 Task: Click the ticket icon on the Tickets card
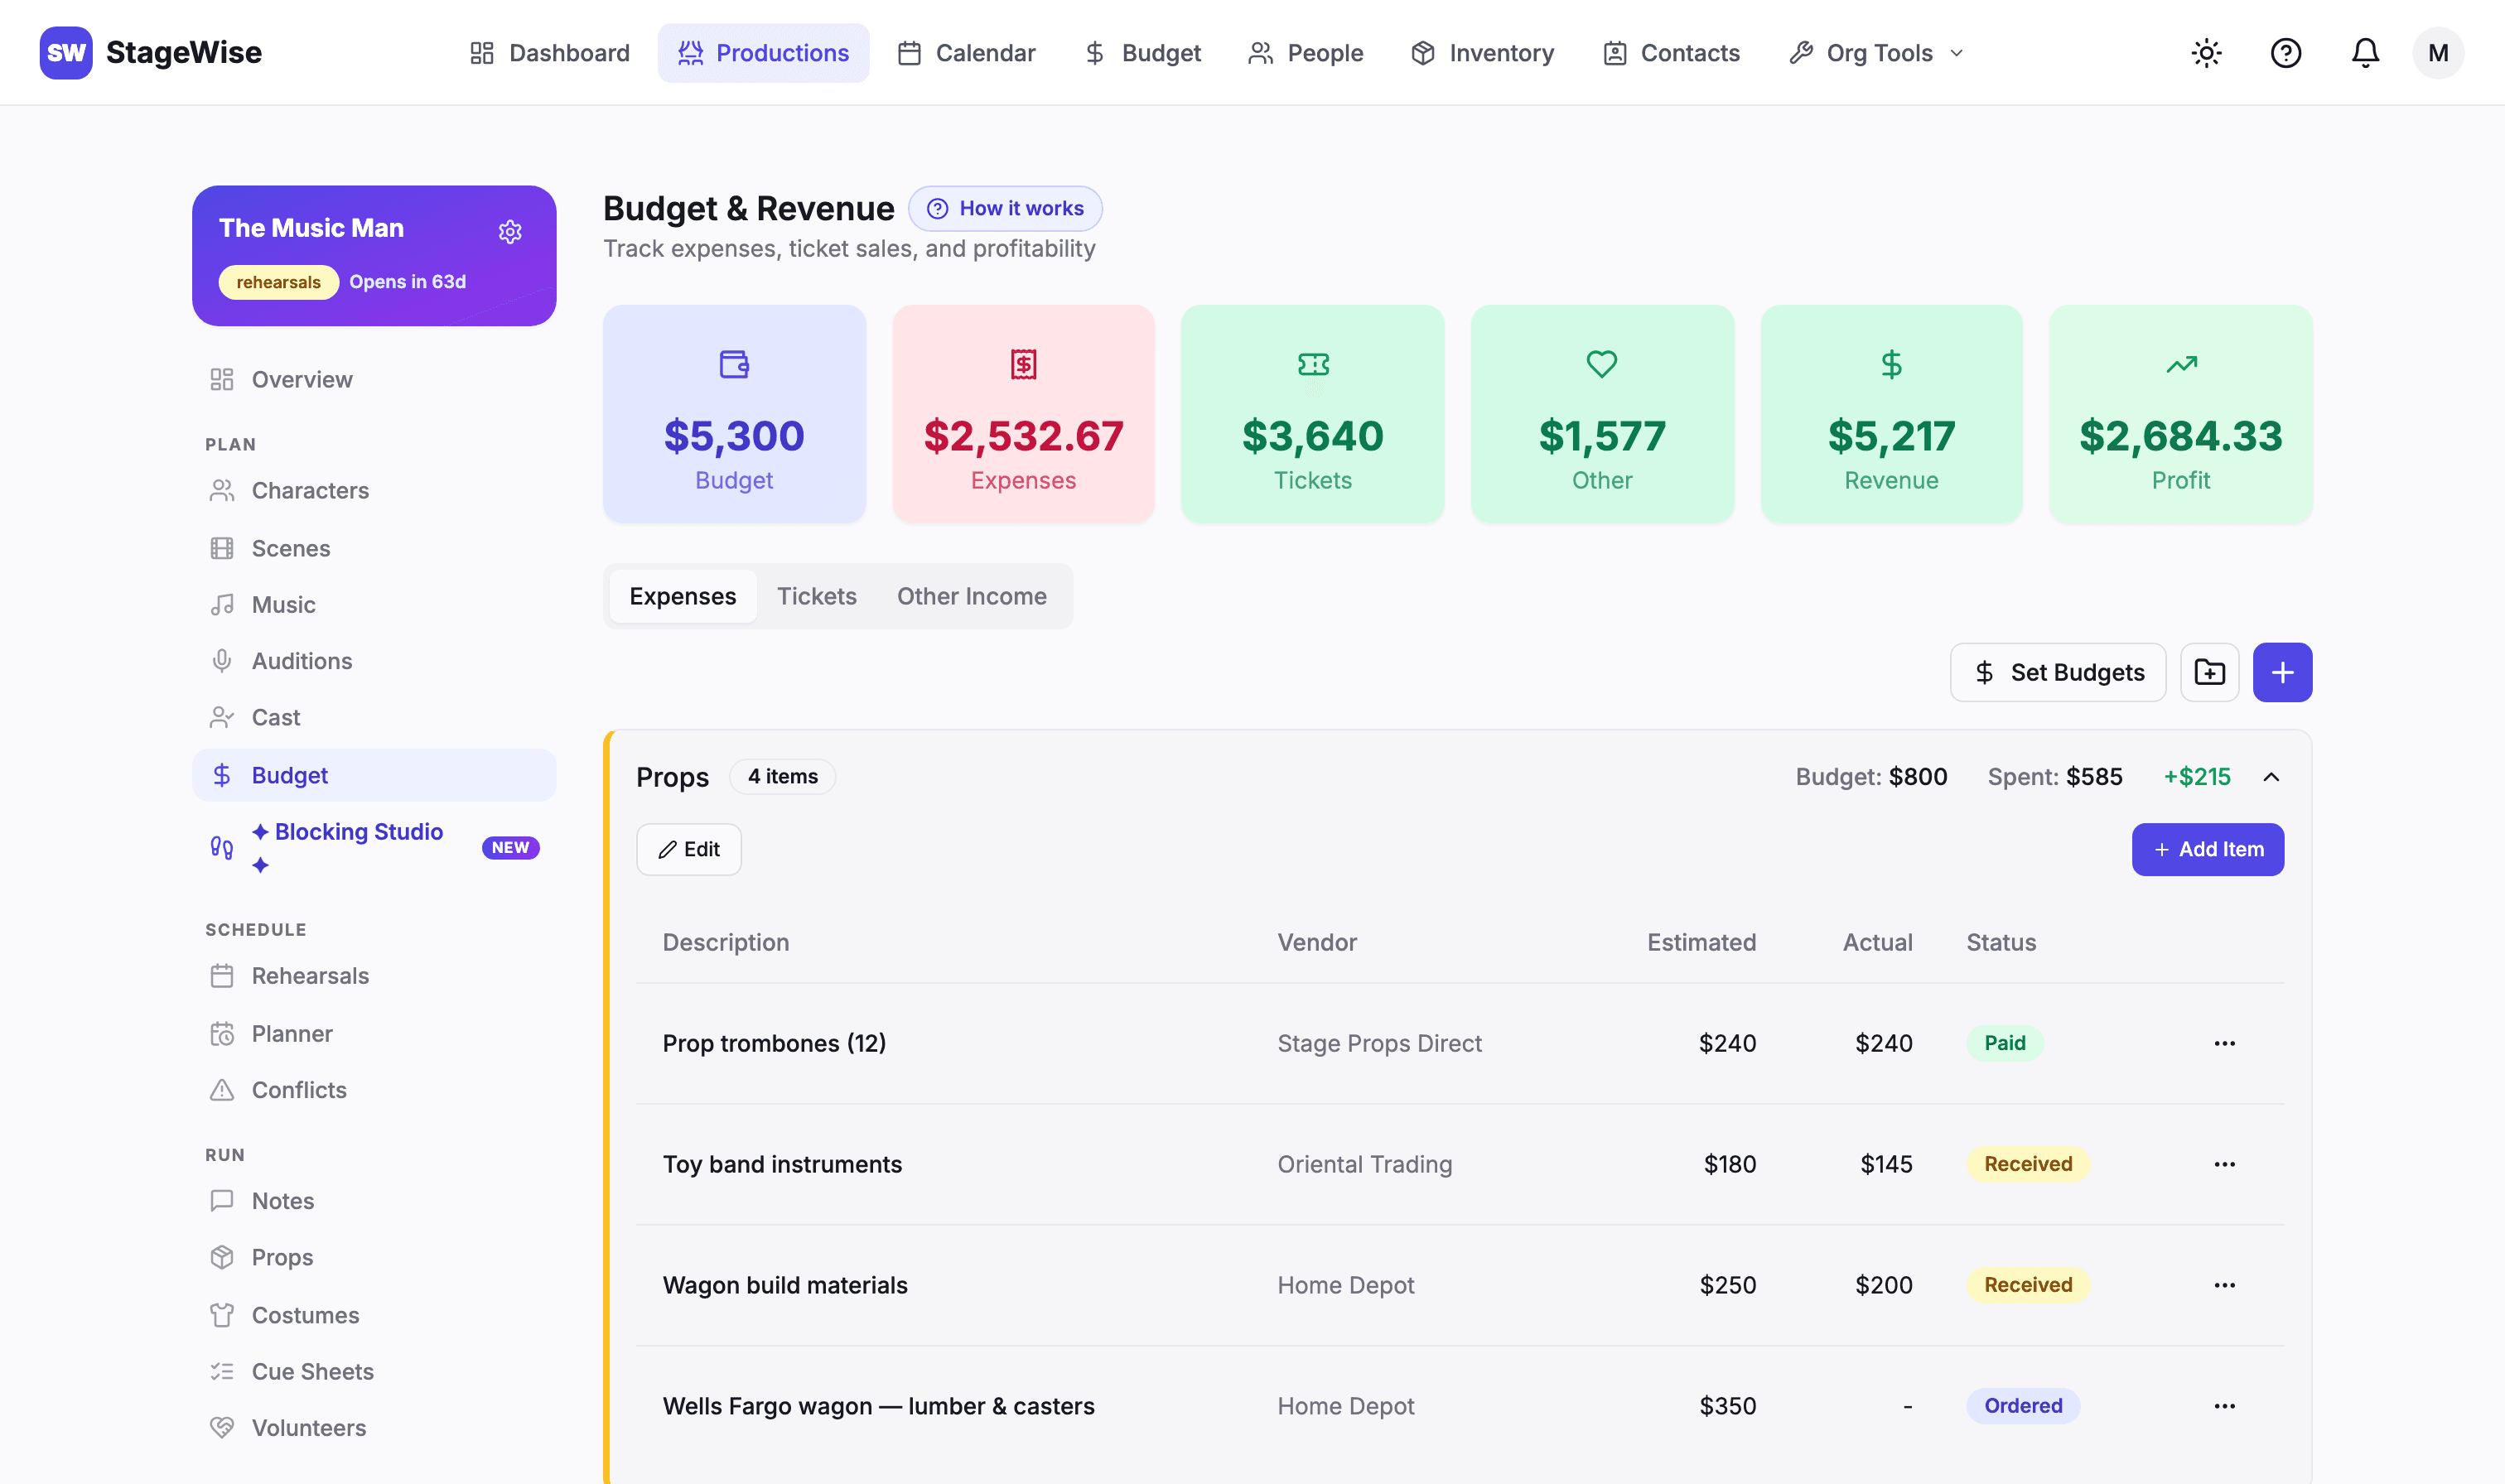tap(1313, 364)
